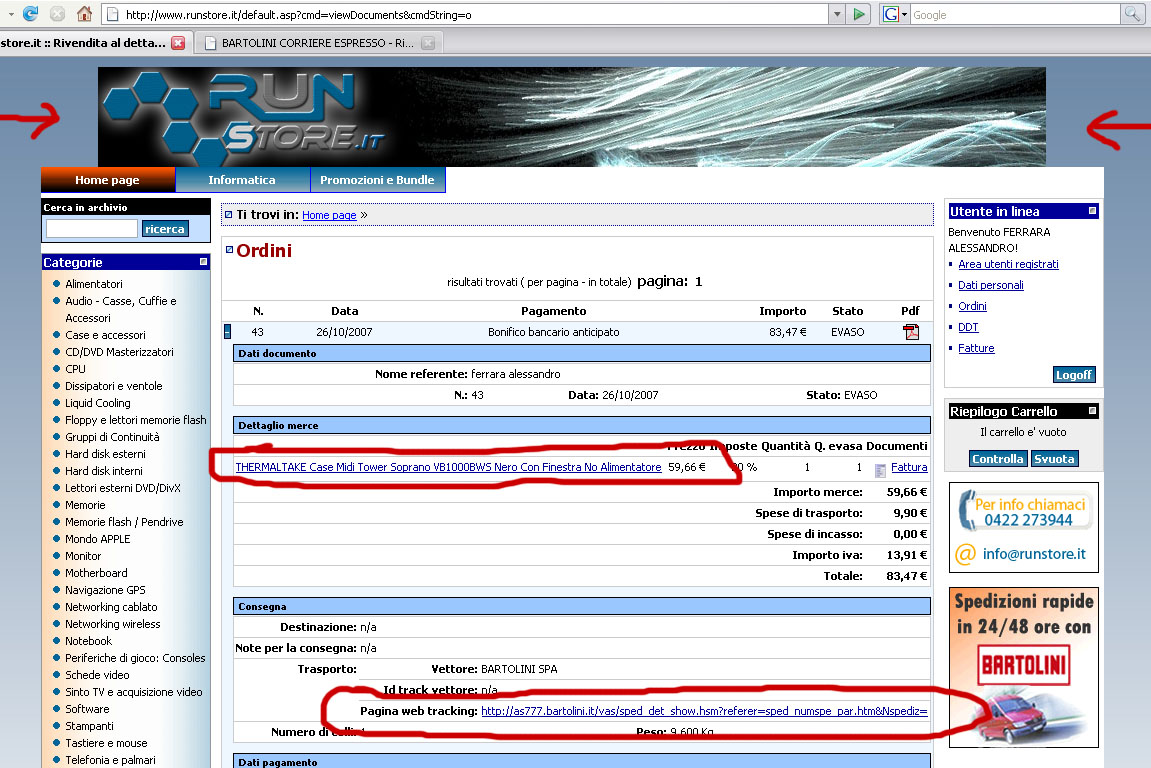1151x768 pixels.
Task: Open the Informatica menu tab
Action: [242, 180]
